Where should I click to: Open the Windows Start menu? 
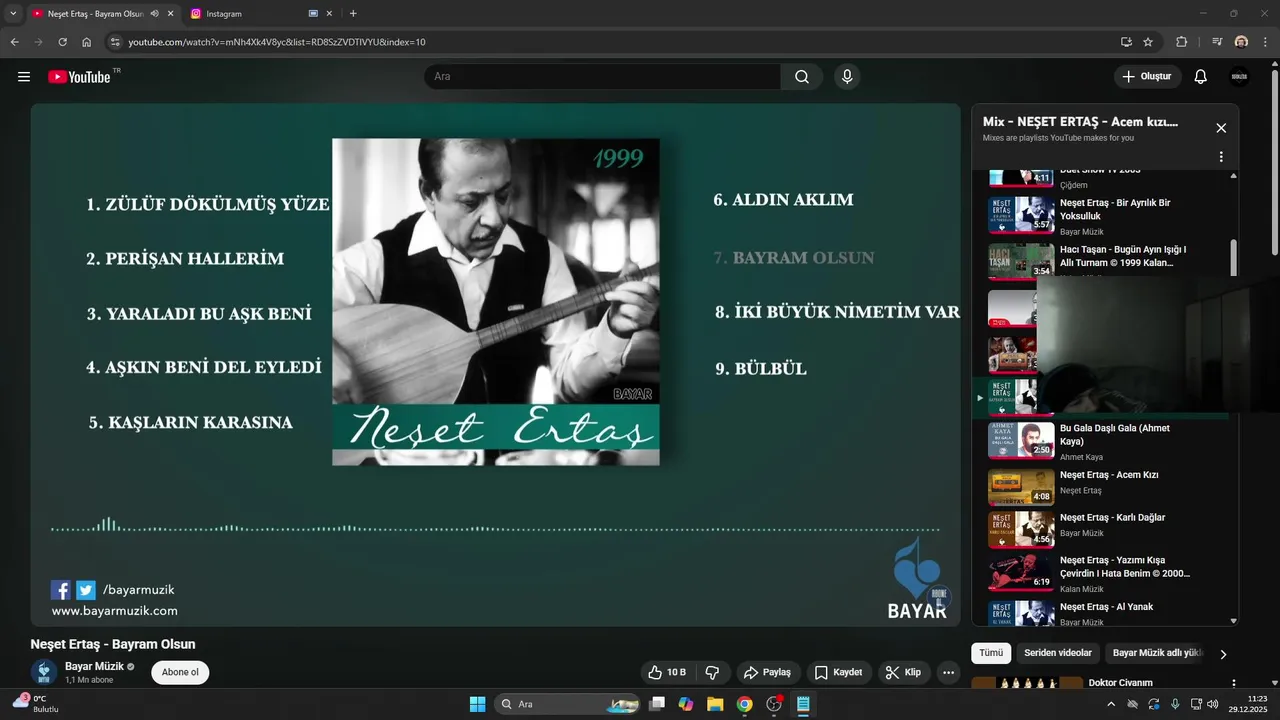pos(477,704)
